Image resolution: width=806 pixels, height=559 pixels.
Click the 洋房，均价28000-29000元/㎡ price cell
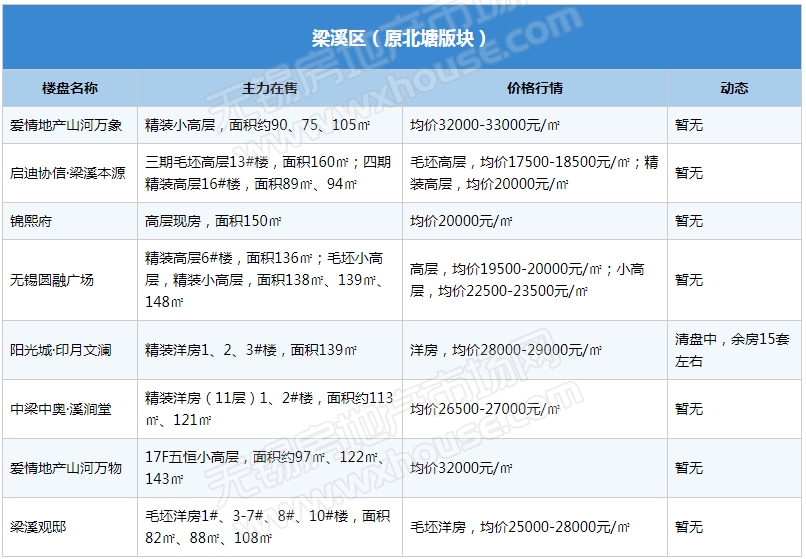(506, 350)
